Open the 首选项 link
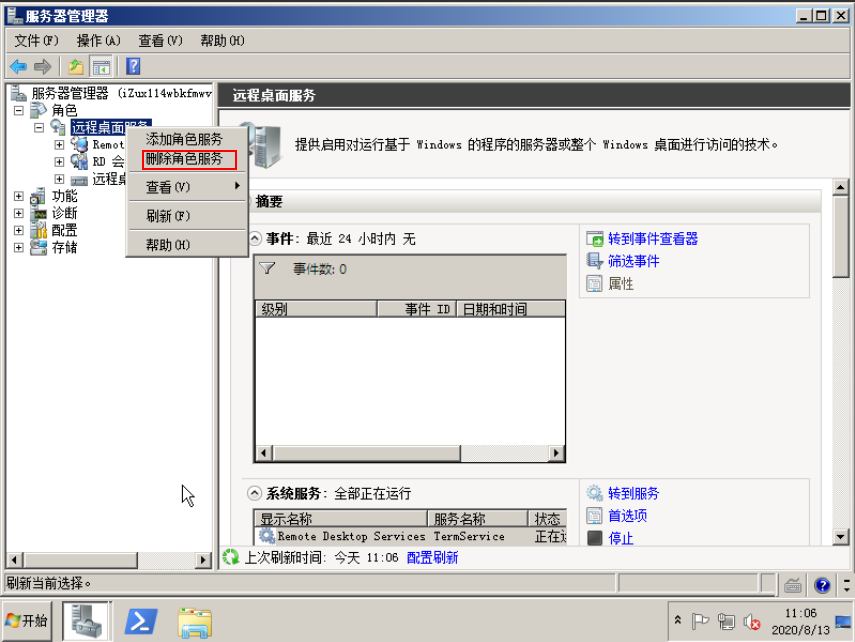Screen dimensions: 855x642 [x=628, y=516]
